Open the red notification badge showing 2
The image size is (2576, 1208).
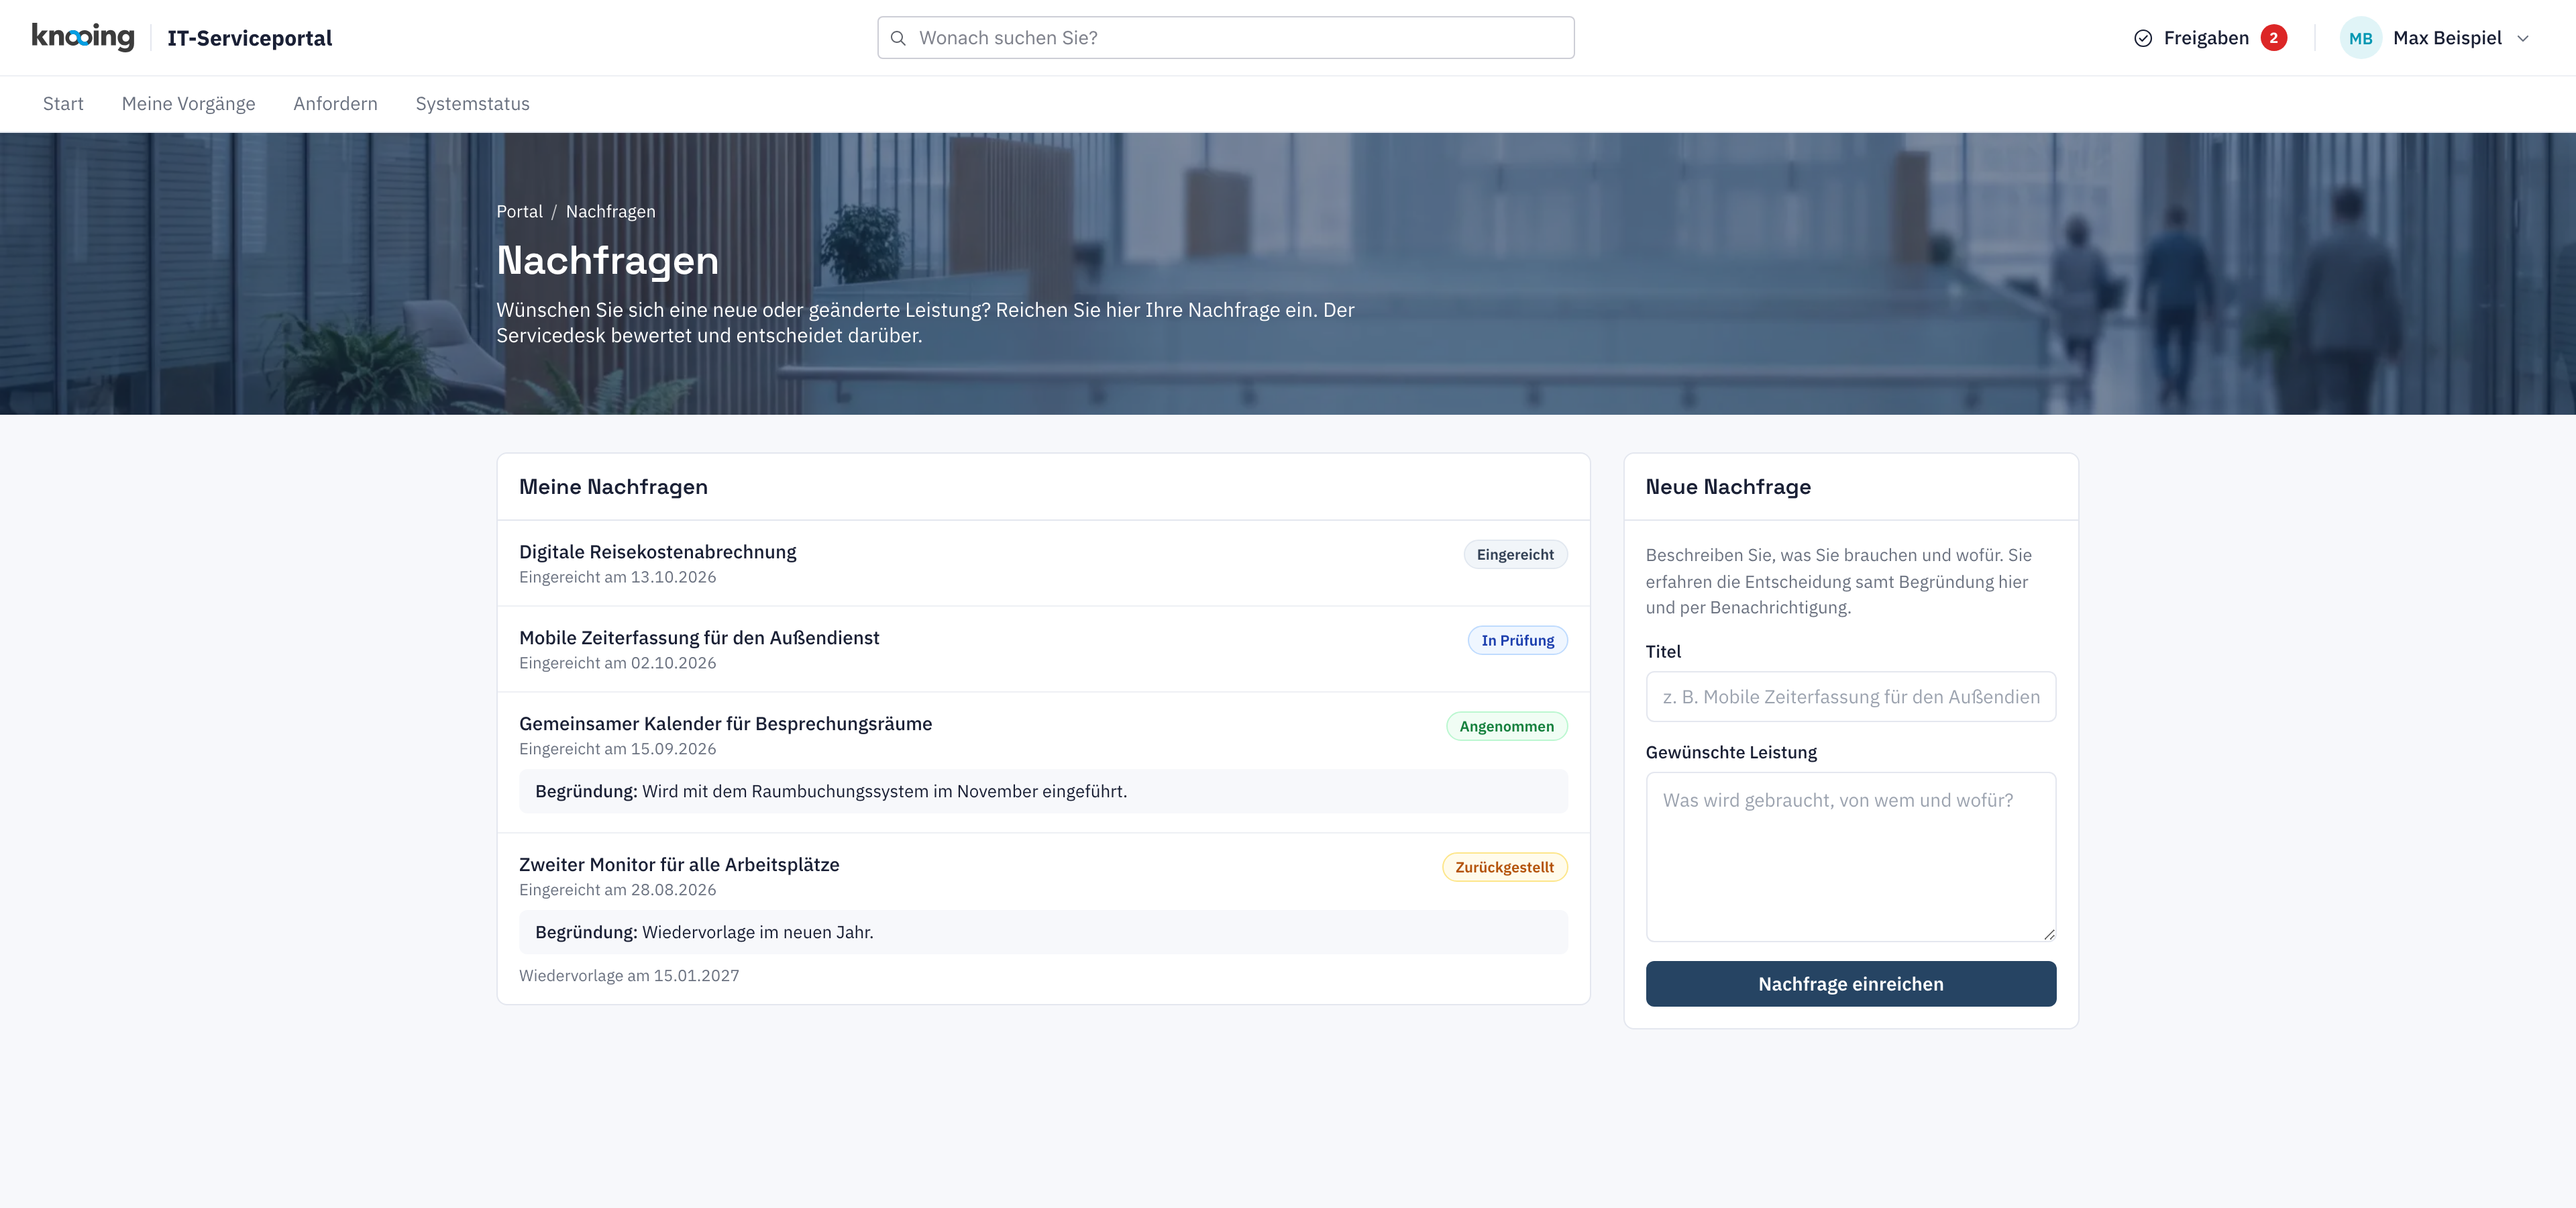pyautogui.click(x=2273, y=38)
